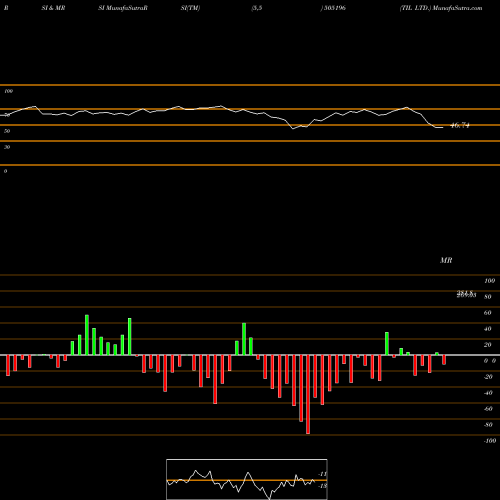
Task: Click the 505196 stock code in header
Action: 334,8
